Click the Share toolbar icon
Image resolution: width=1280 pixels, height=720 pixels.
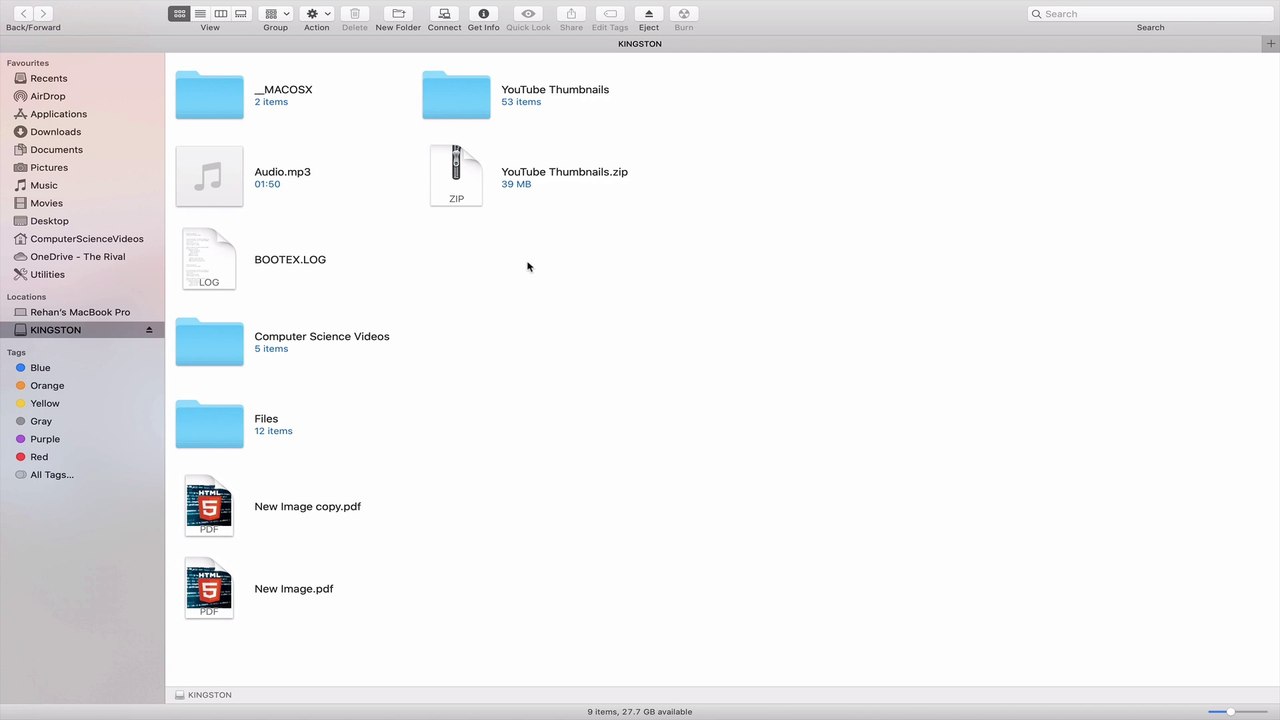pos(571,14)
